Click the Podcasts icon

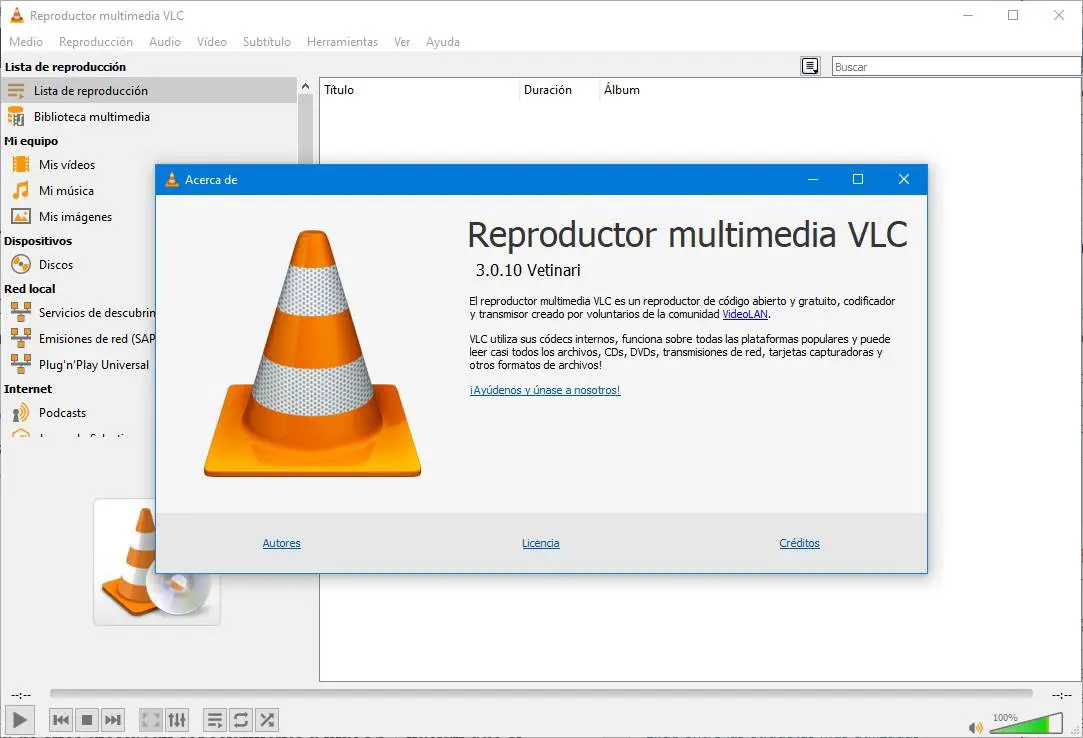21,413
